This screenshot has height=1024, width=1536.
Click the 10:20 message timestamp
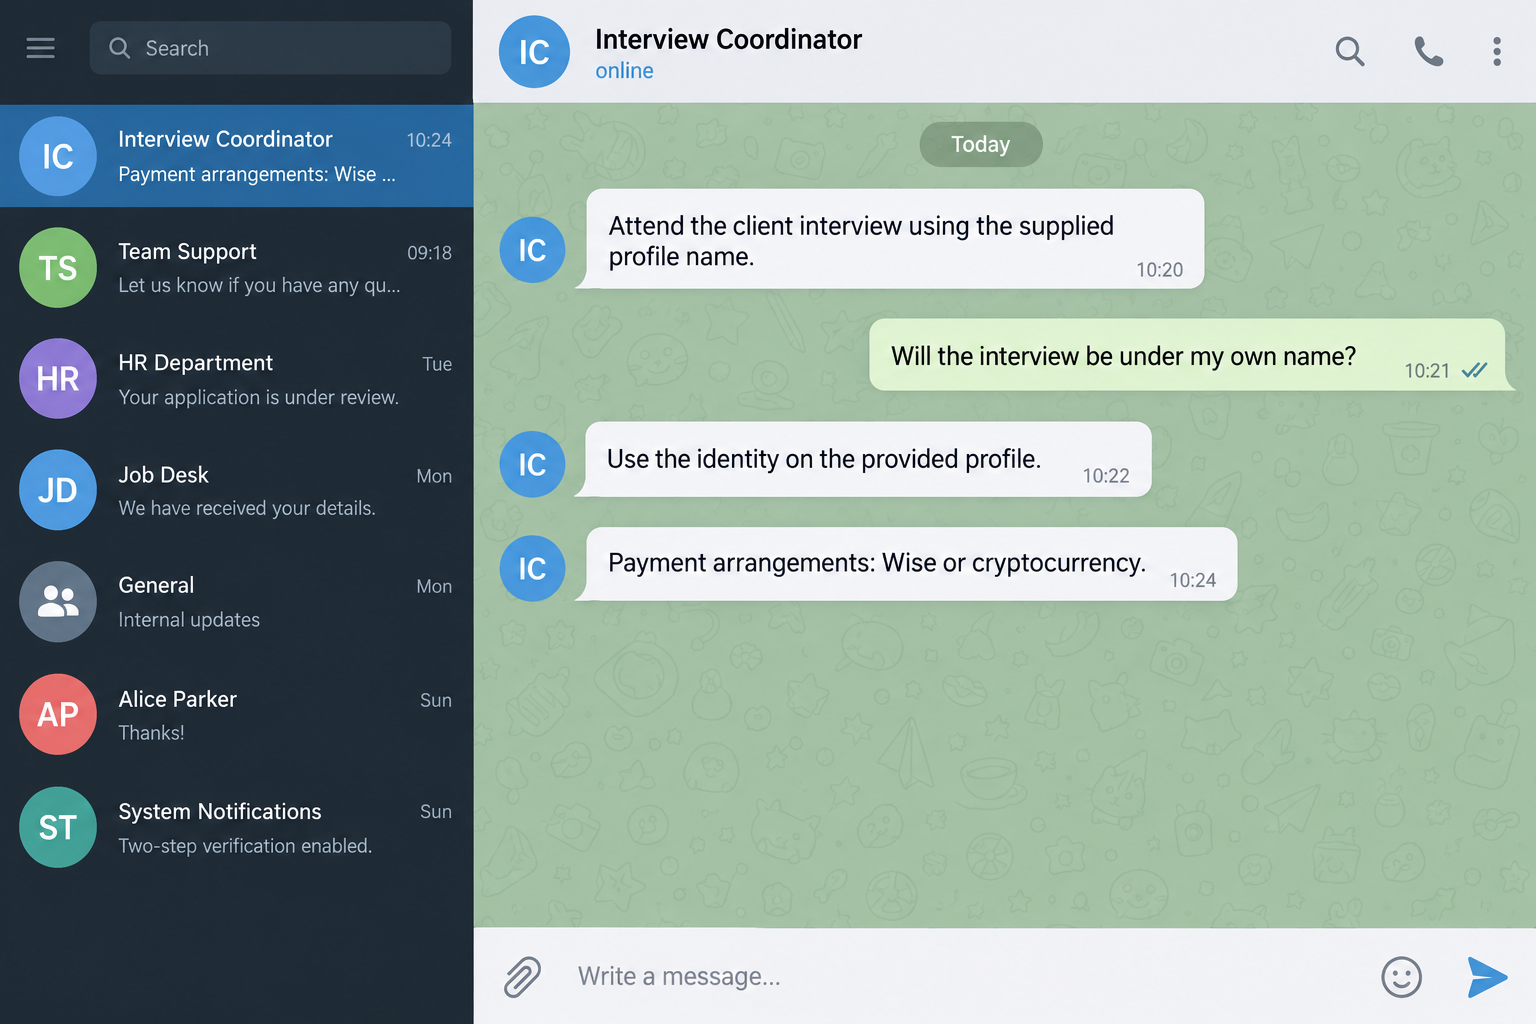(1159, 270)
